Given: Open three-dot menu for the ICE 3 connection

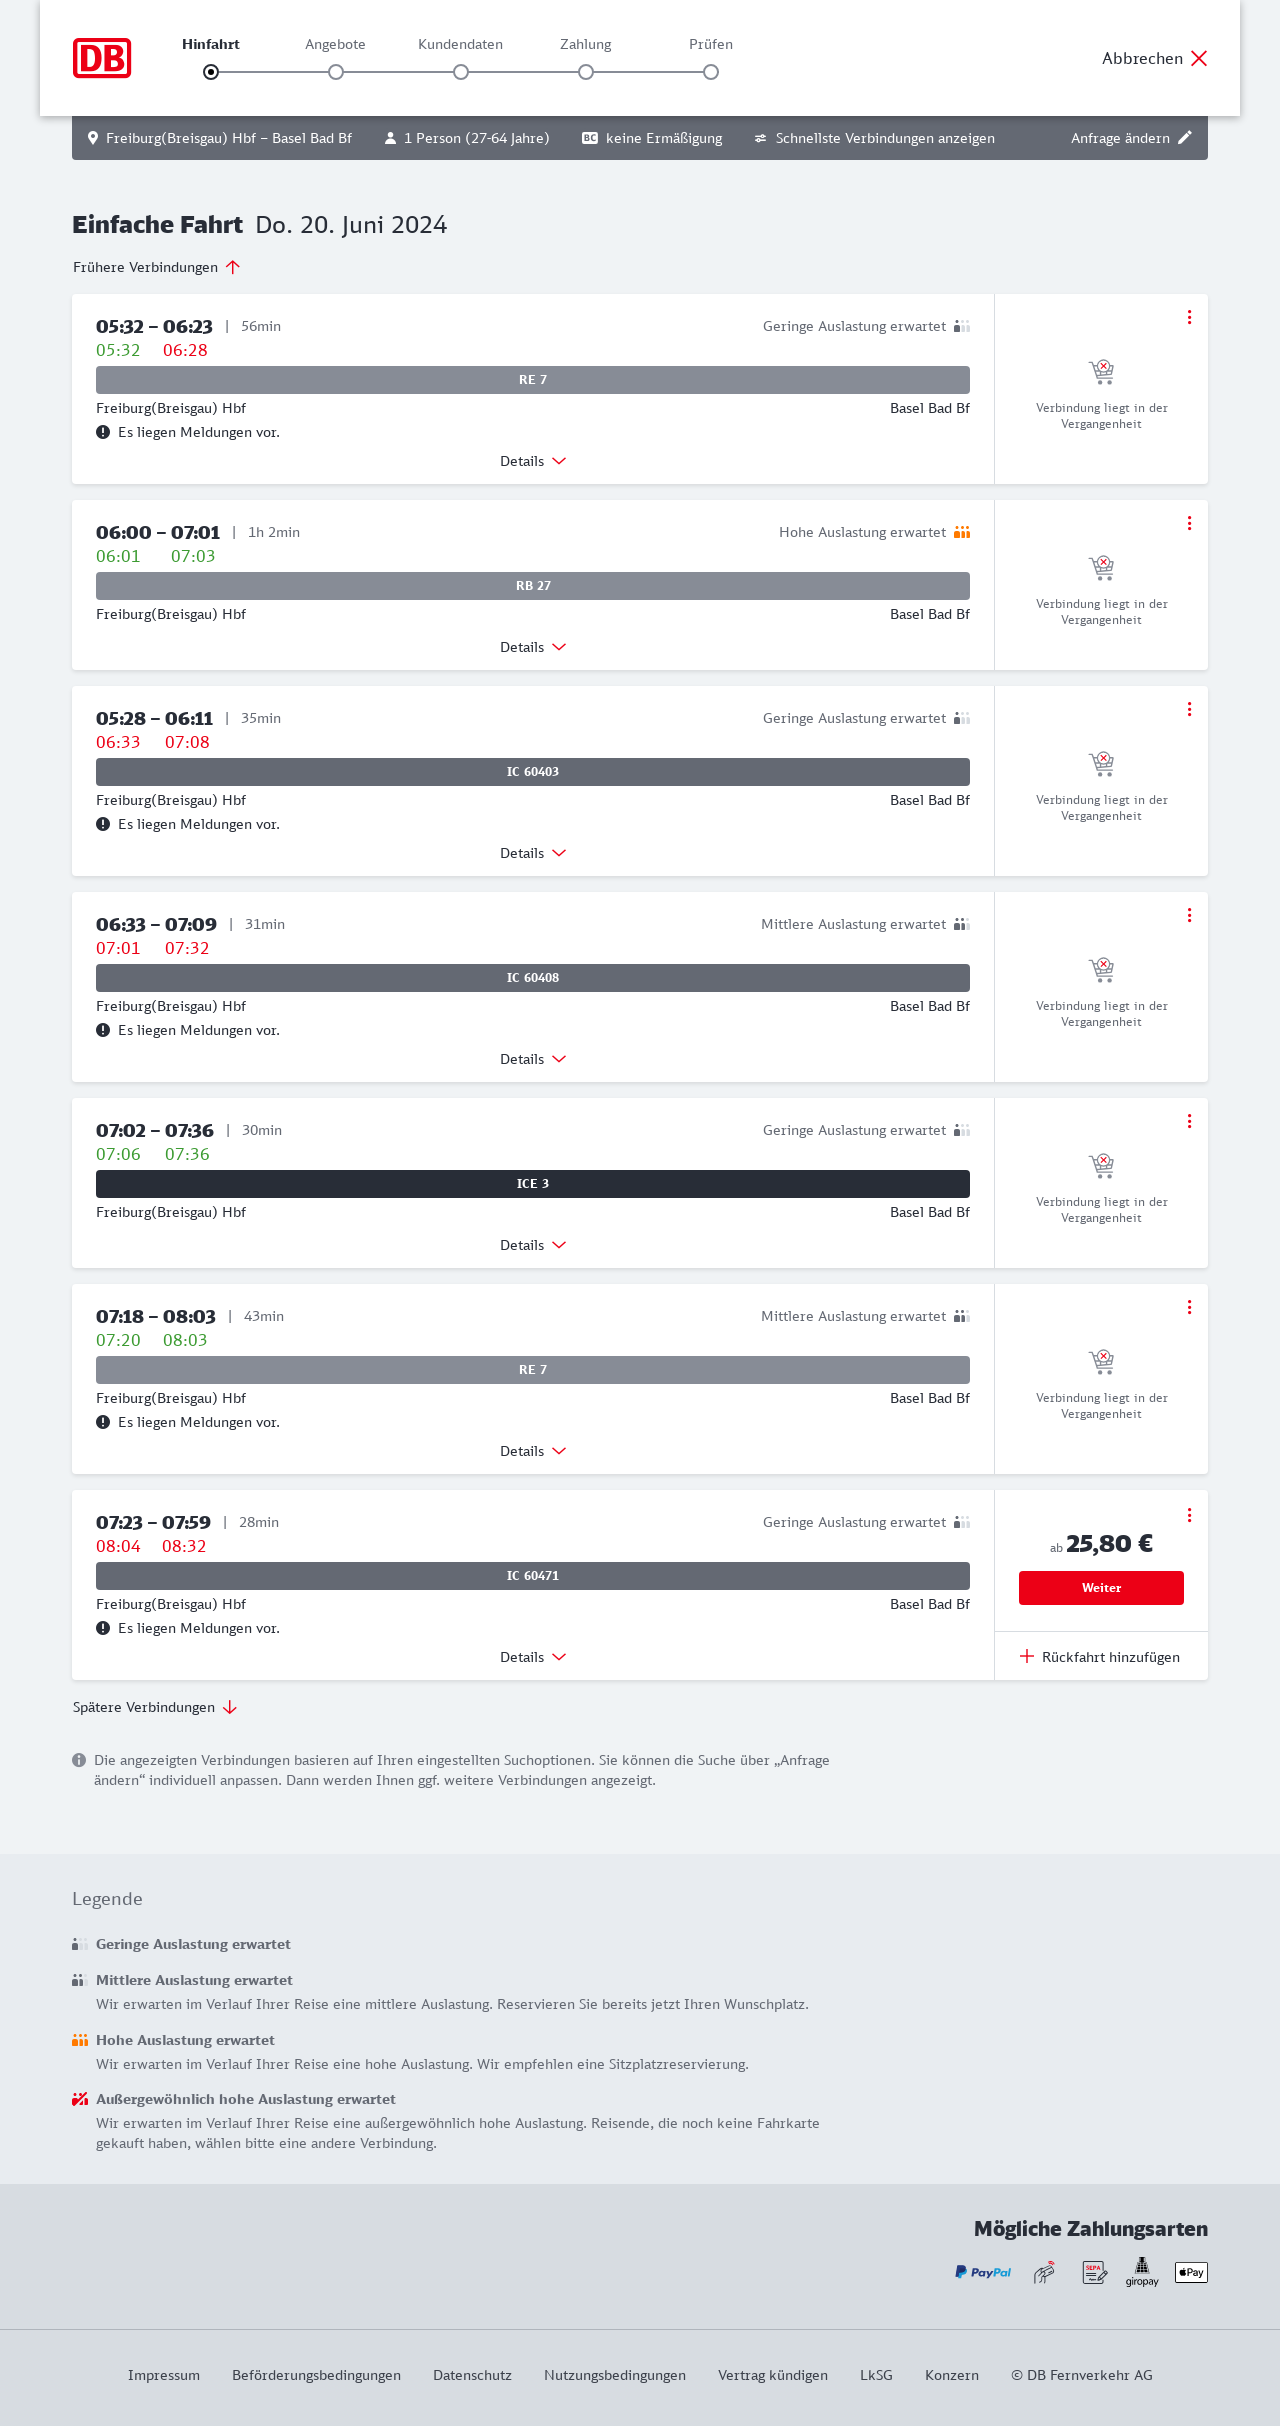Looking at the screenshot, I should coord(1189,1121).
